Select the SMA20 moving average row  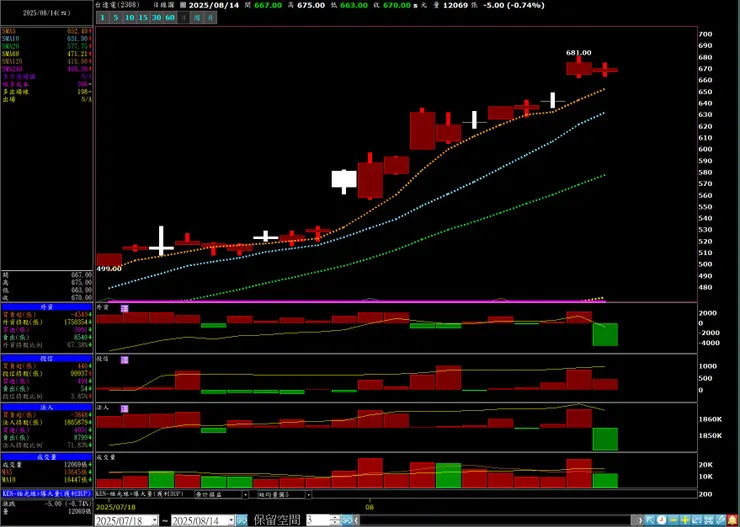click(47, 46)
